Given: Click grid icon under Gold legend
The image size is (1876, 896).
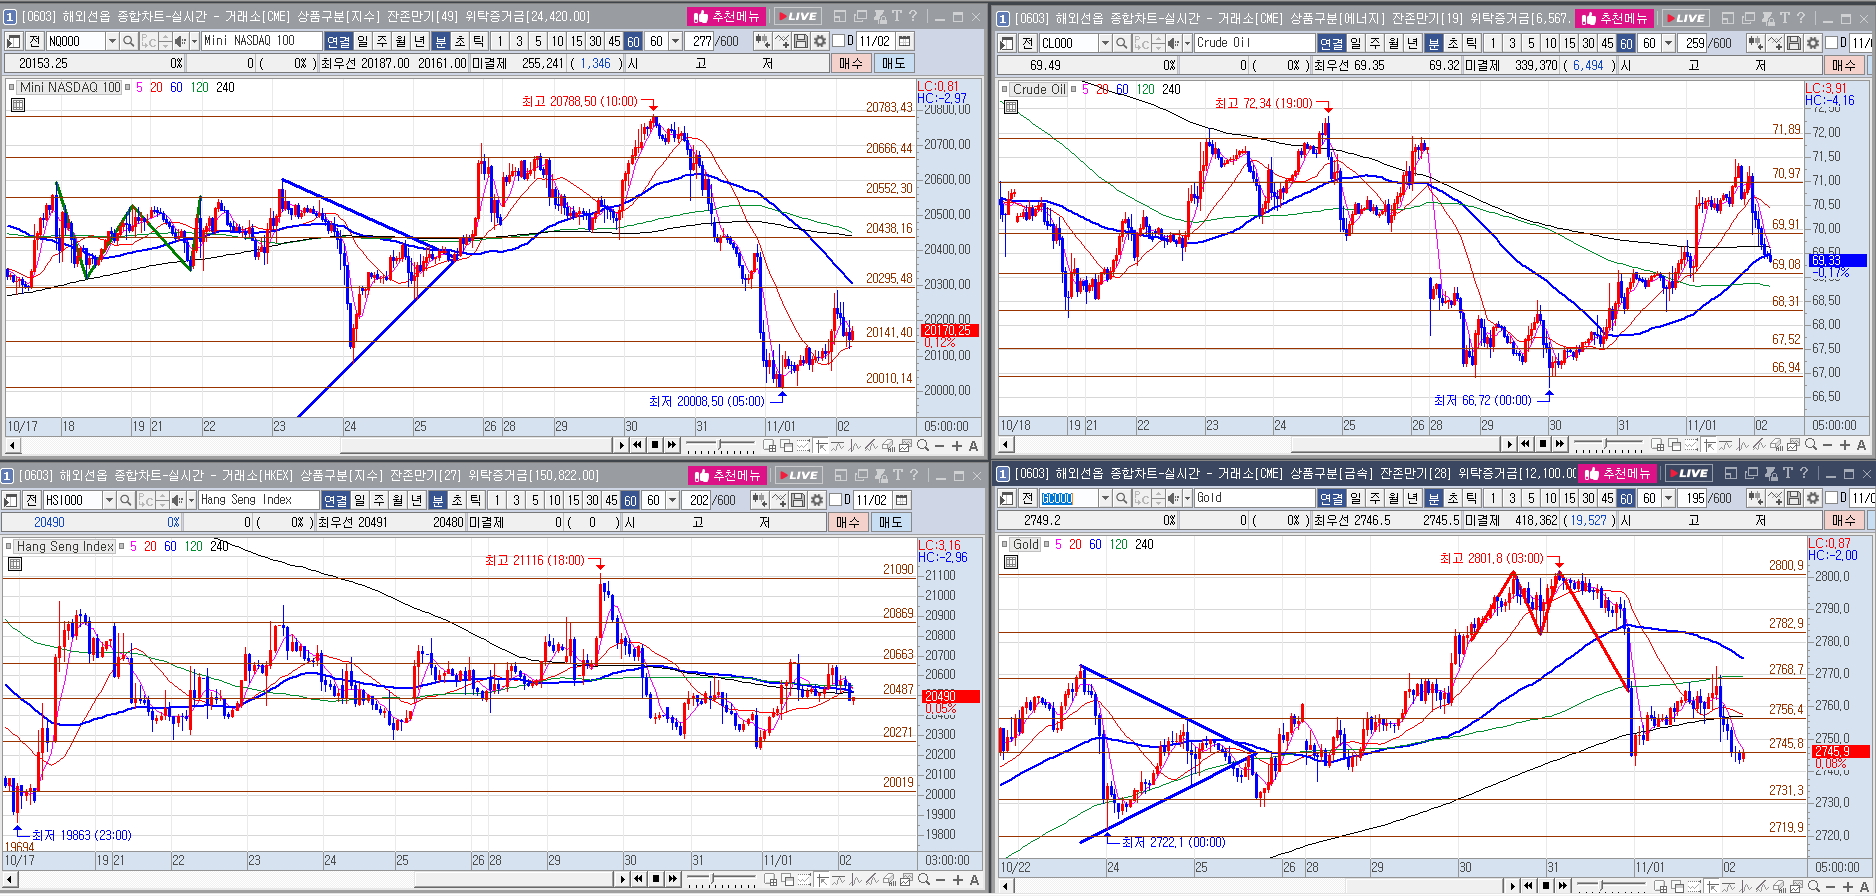Looking at the screenshot, I should (x=1011, y=562).
